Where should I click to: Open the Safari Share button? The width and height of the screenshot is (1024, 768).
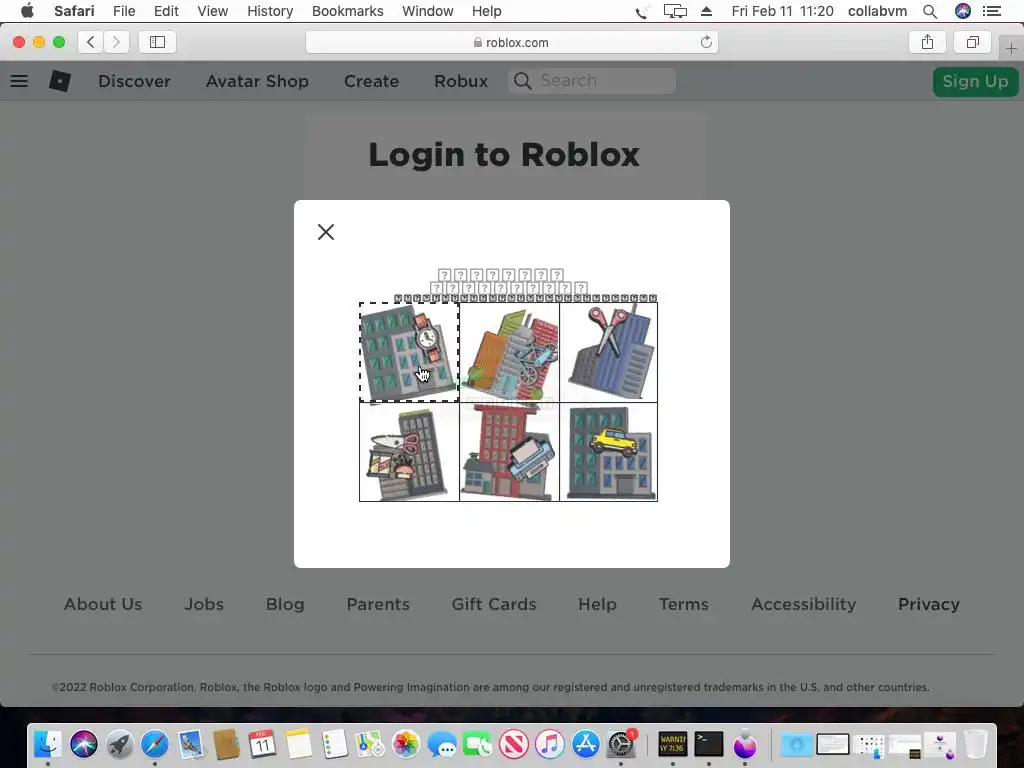[927, 42]
